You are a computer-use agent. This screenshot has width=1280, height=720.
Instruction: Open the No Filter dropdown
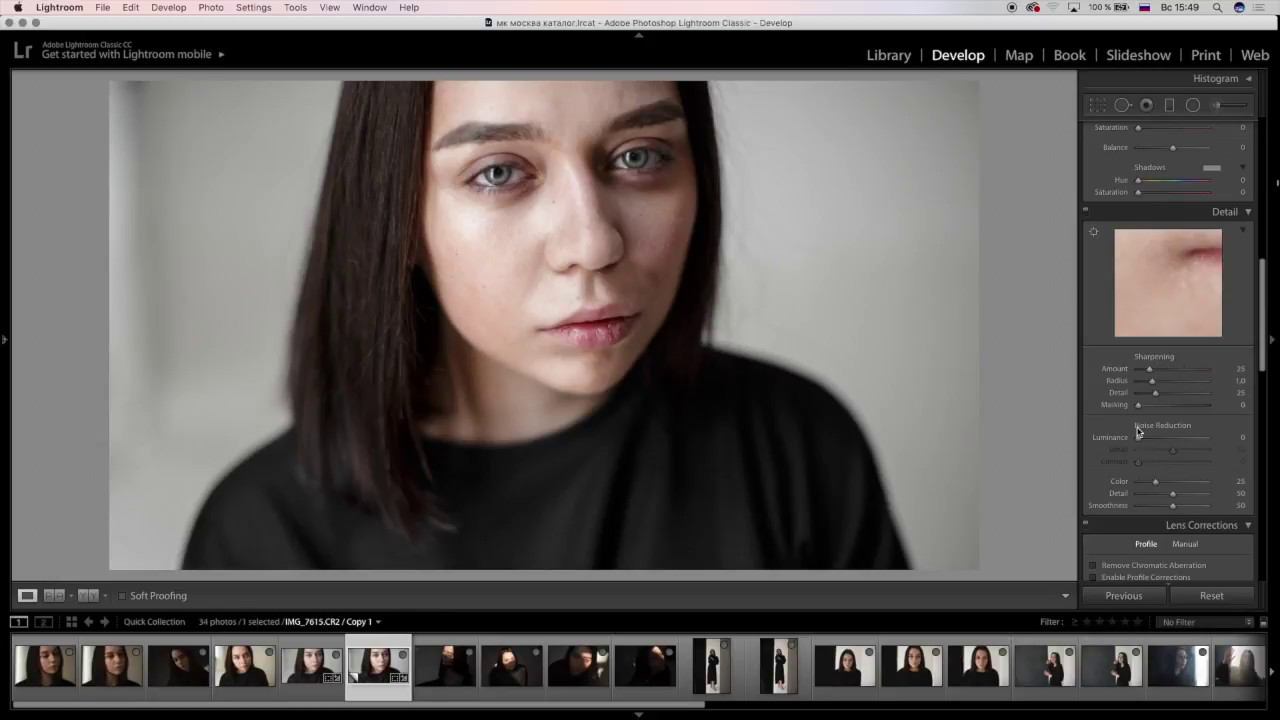pos(1206,622)
